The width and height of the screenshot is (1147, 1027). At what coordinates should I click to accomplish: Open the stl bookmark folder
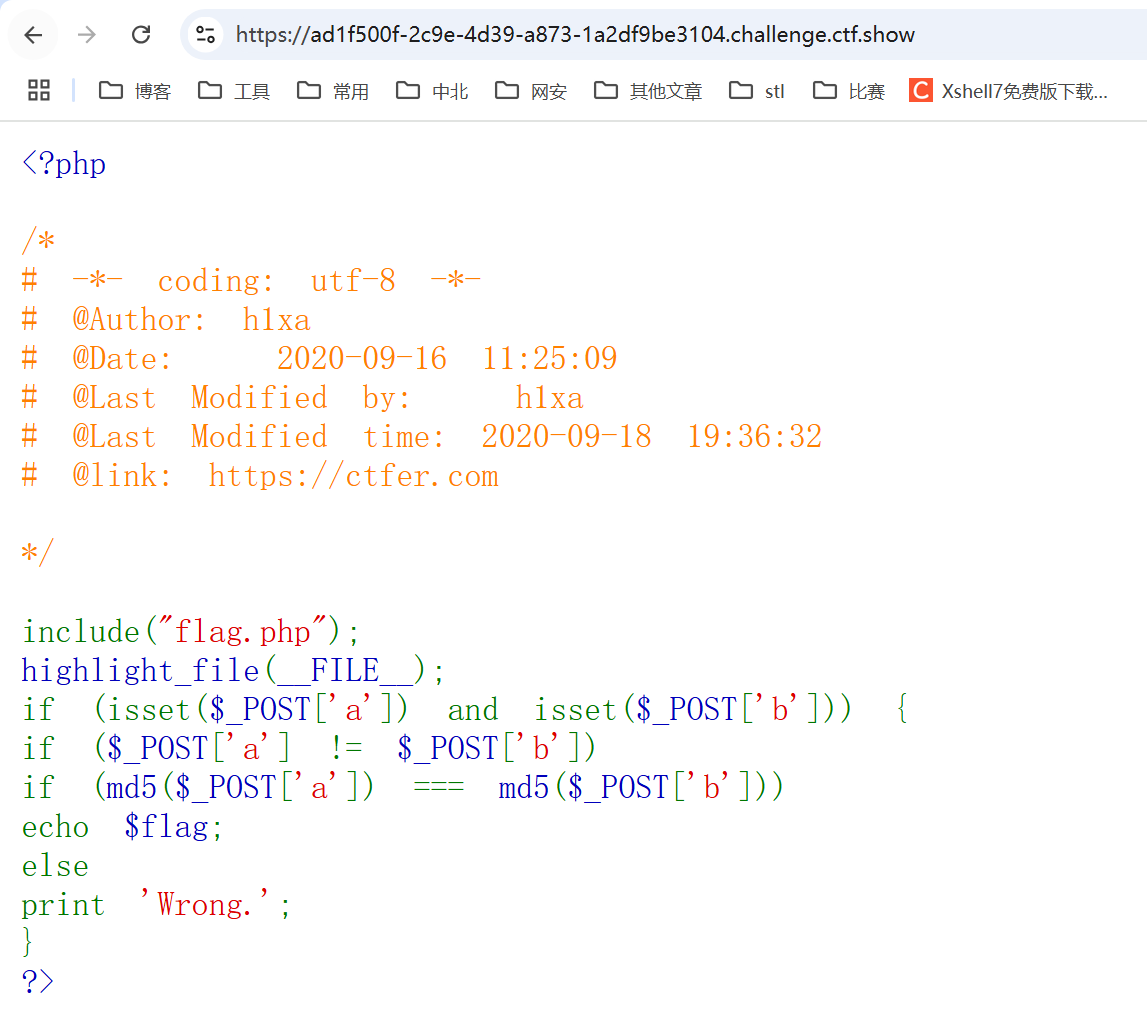click(x=757, y=91)
